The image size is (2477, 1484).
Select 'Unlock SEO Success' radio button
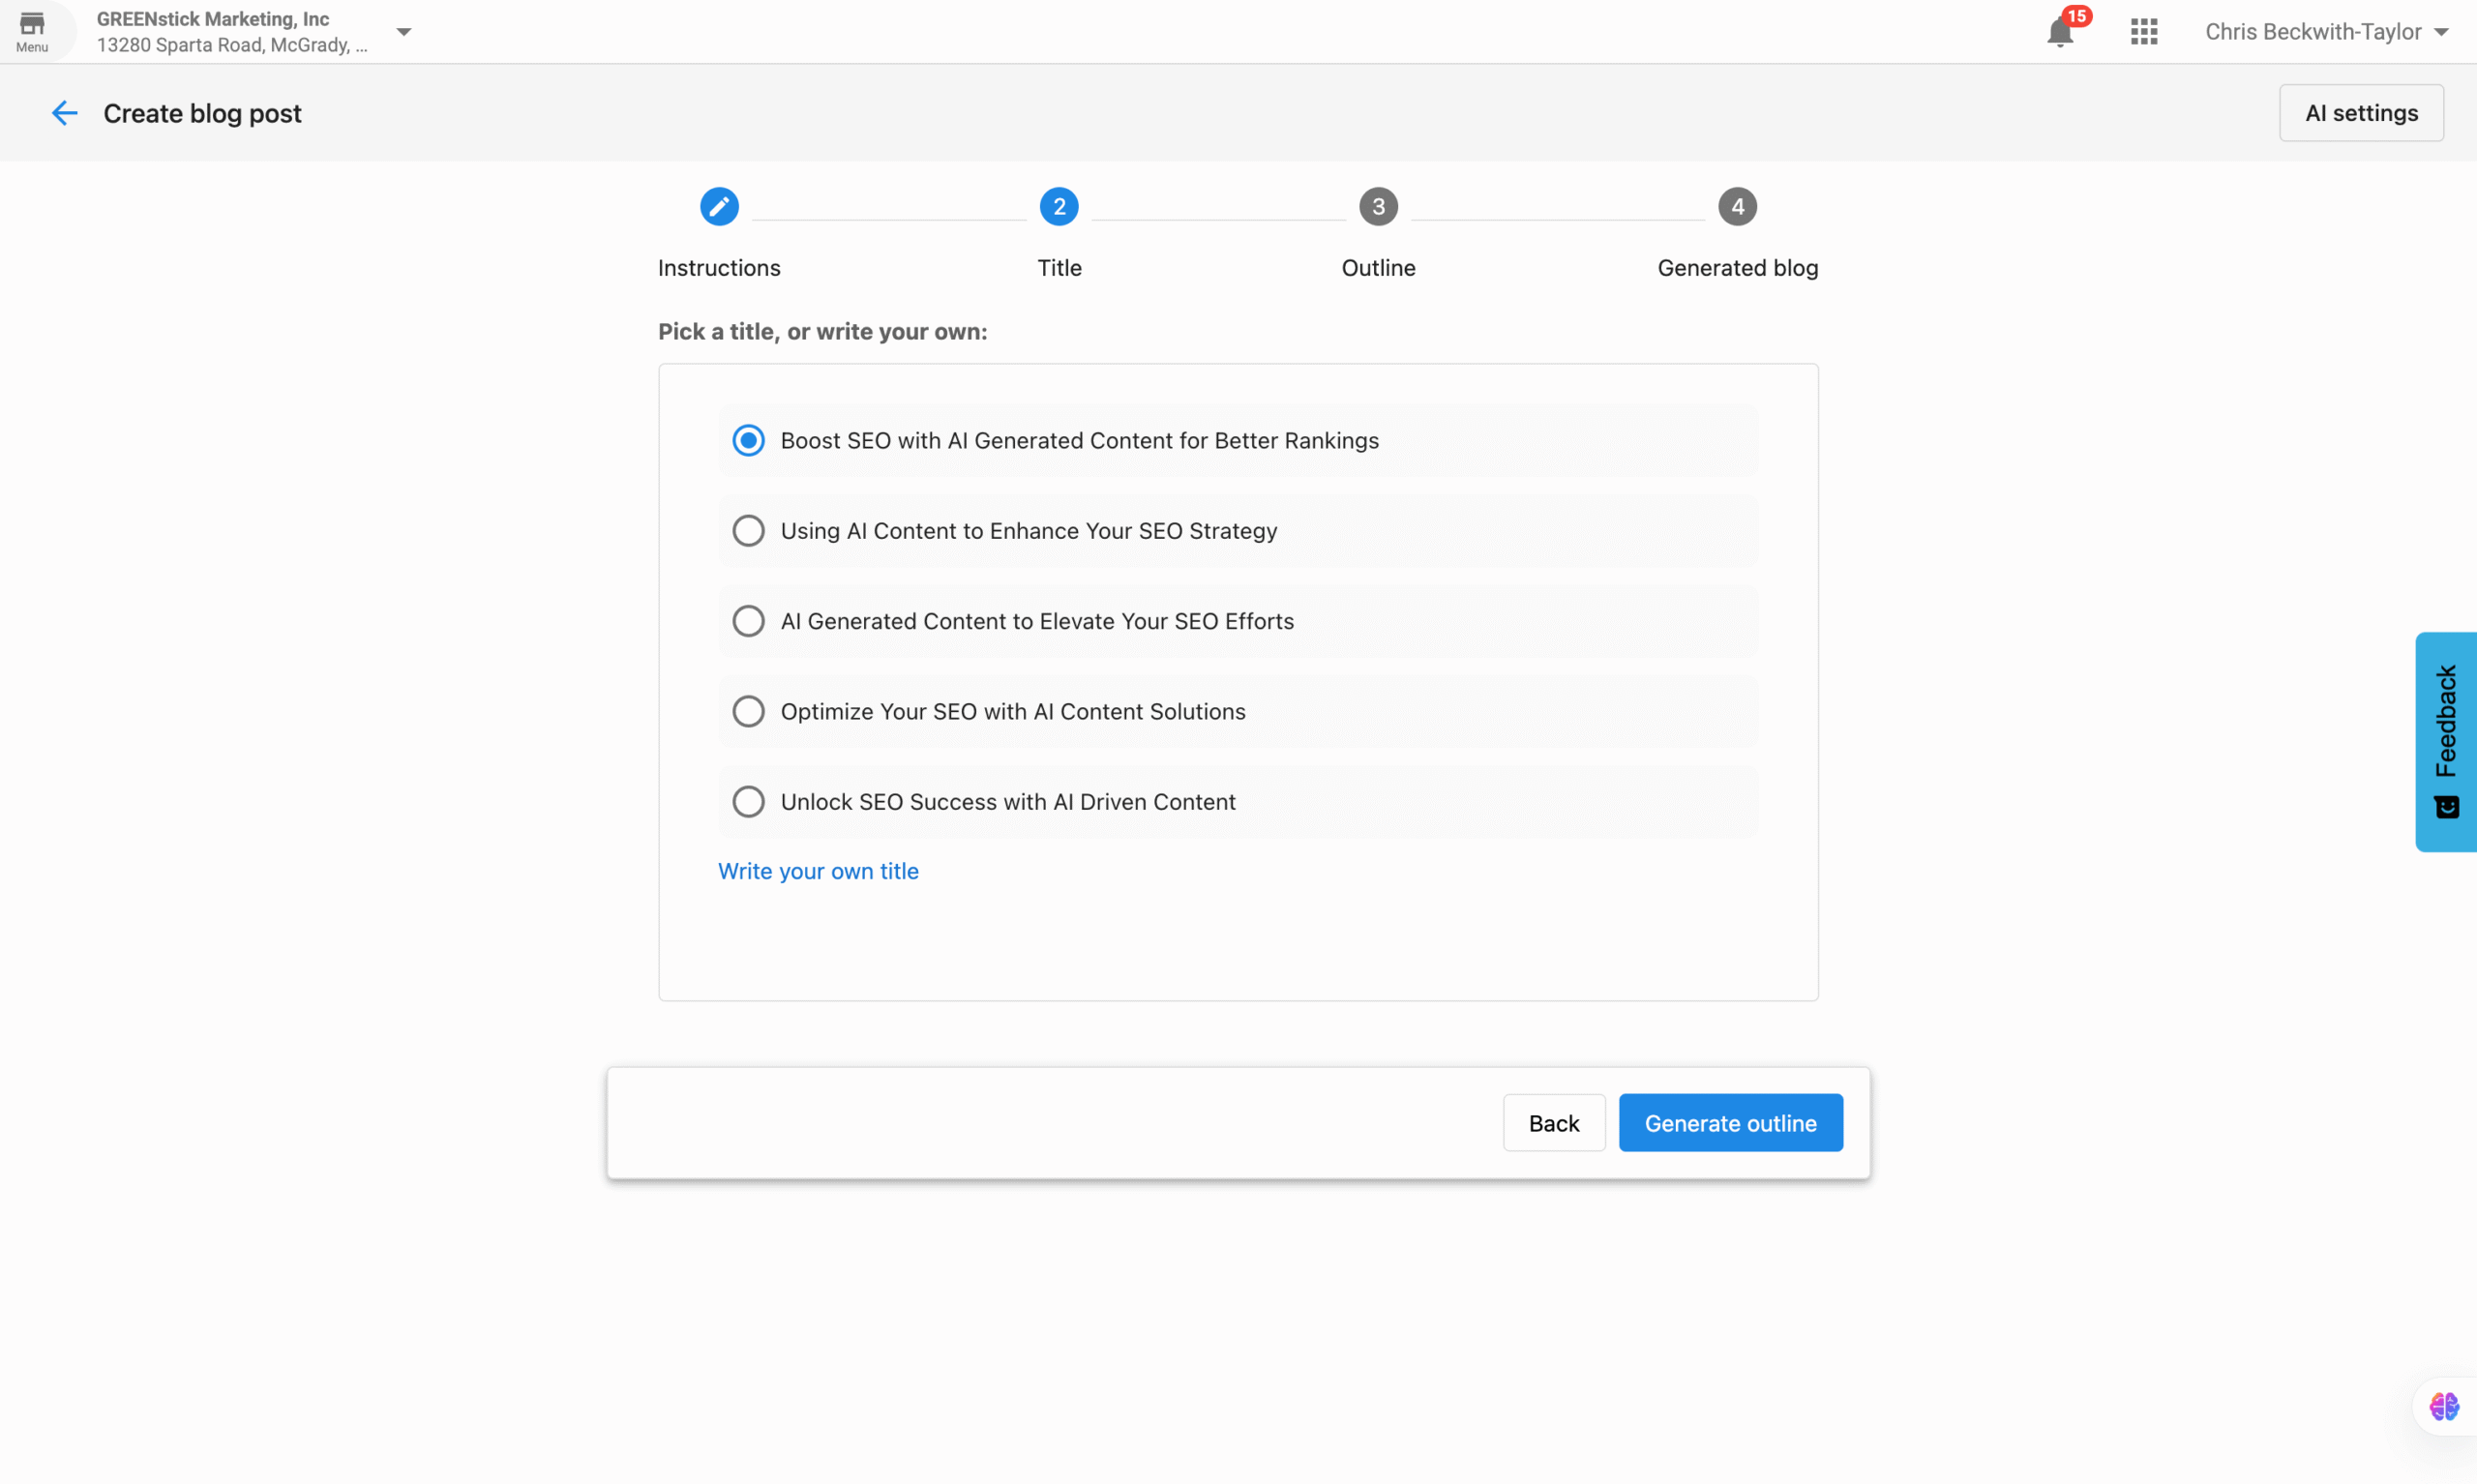click(748, 802)
